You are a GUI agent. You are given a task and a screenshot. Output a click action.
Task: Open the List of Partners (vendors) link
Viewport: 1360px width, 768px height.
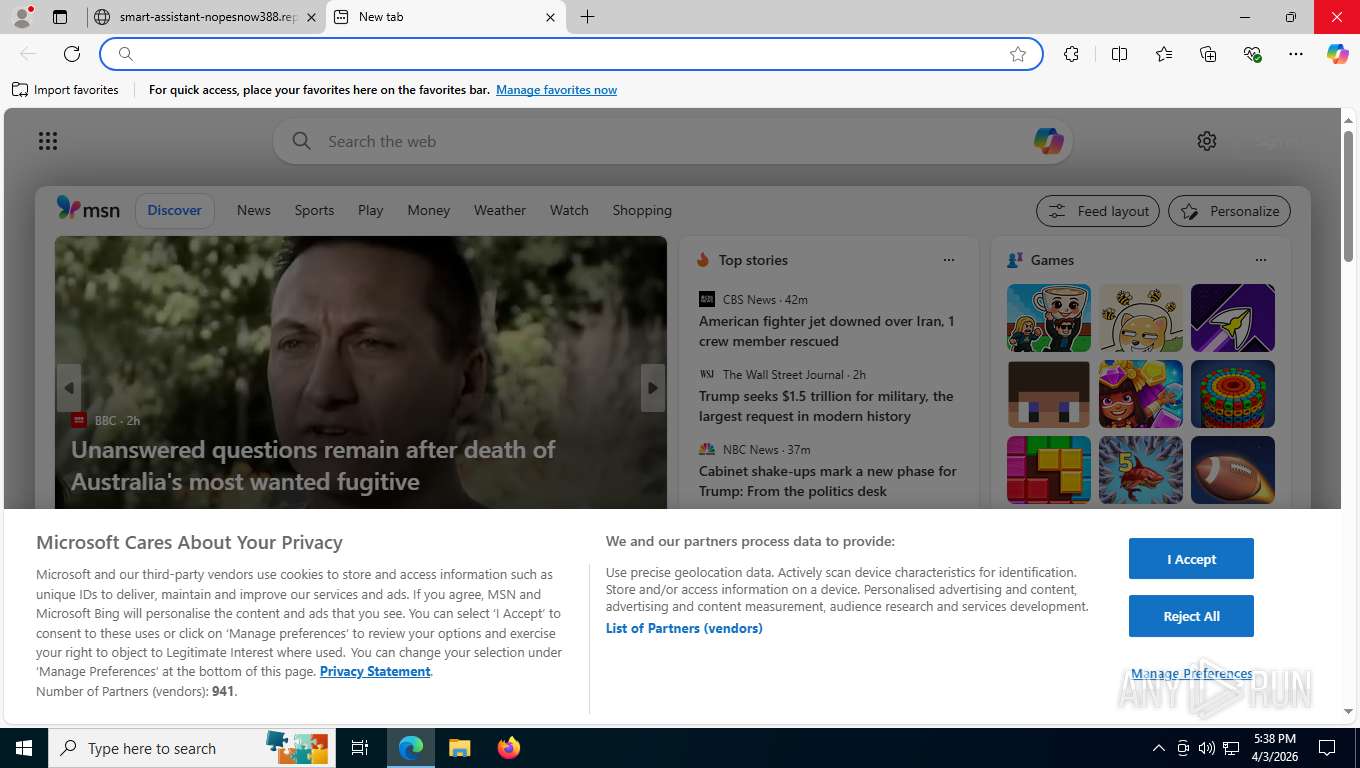coord(684,628)
